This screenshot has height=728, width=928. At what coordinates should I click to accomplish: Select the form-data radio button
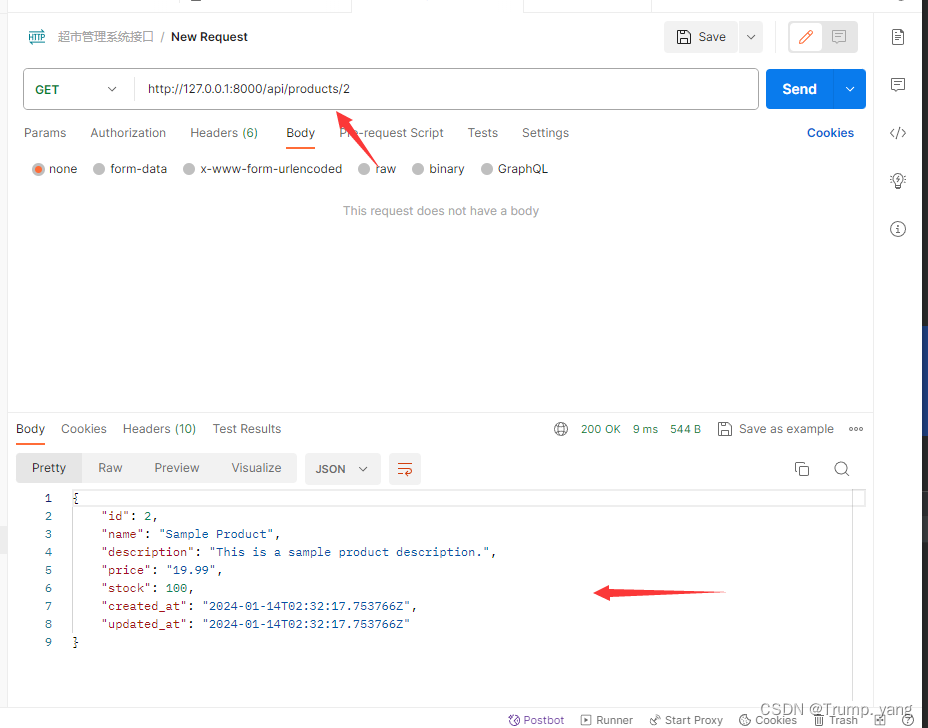click(x=99, y=169)
